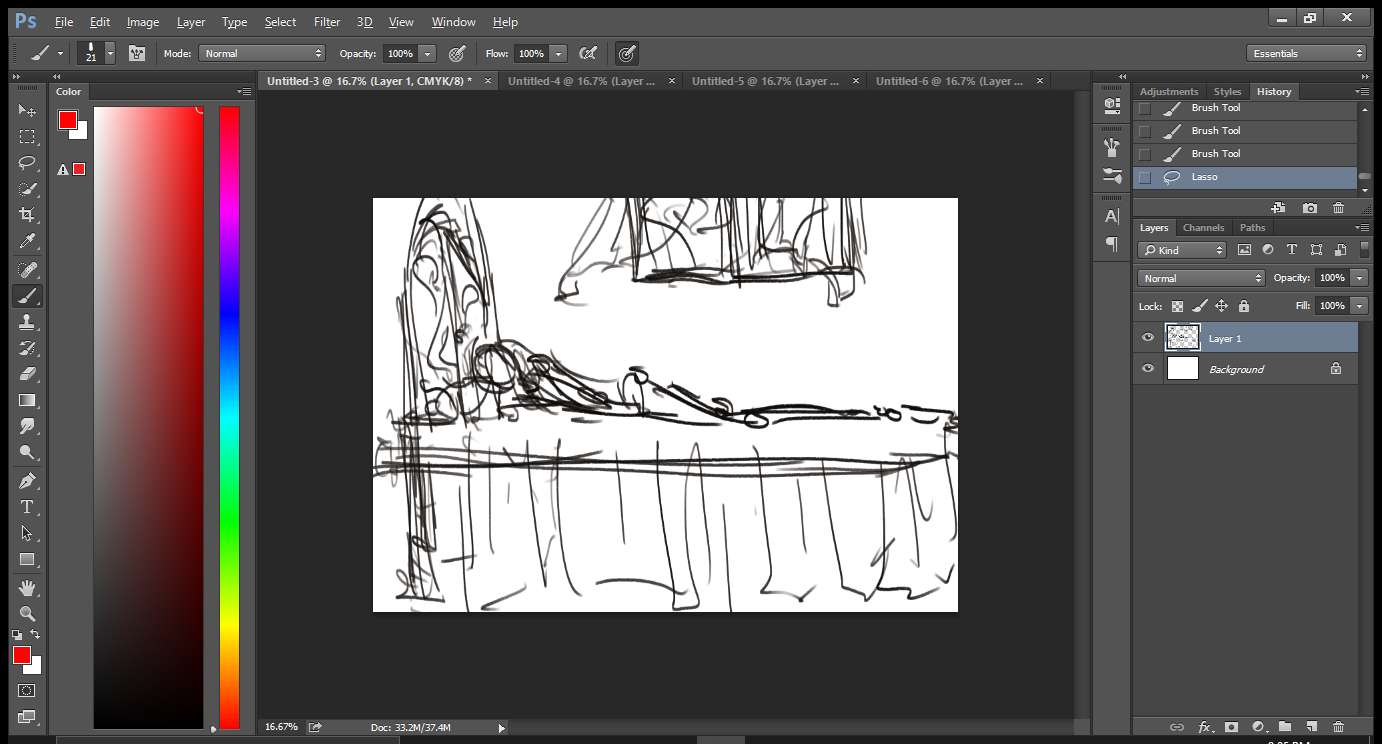This screenshot has width=1382, height=744.
Task: Select Layer 1 thumbnail
Action: coord(1183,338)
